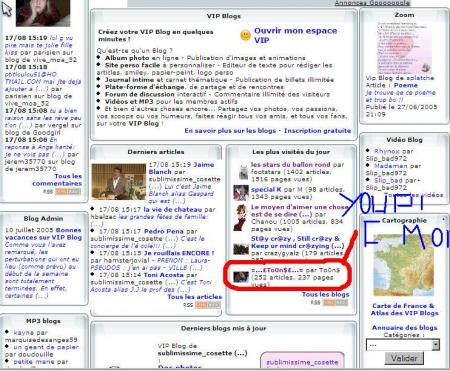Click the Tous les blogs link
Viewport: 450px width, 371px height.
pyautogui.click(x=326, y=294)
